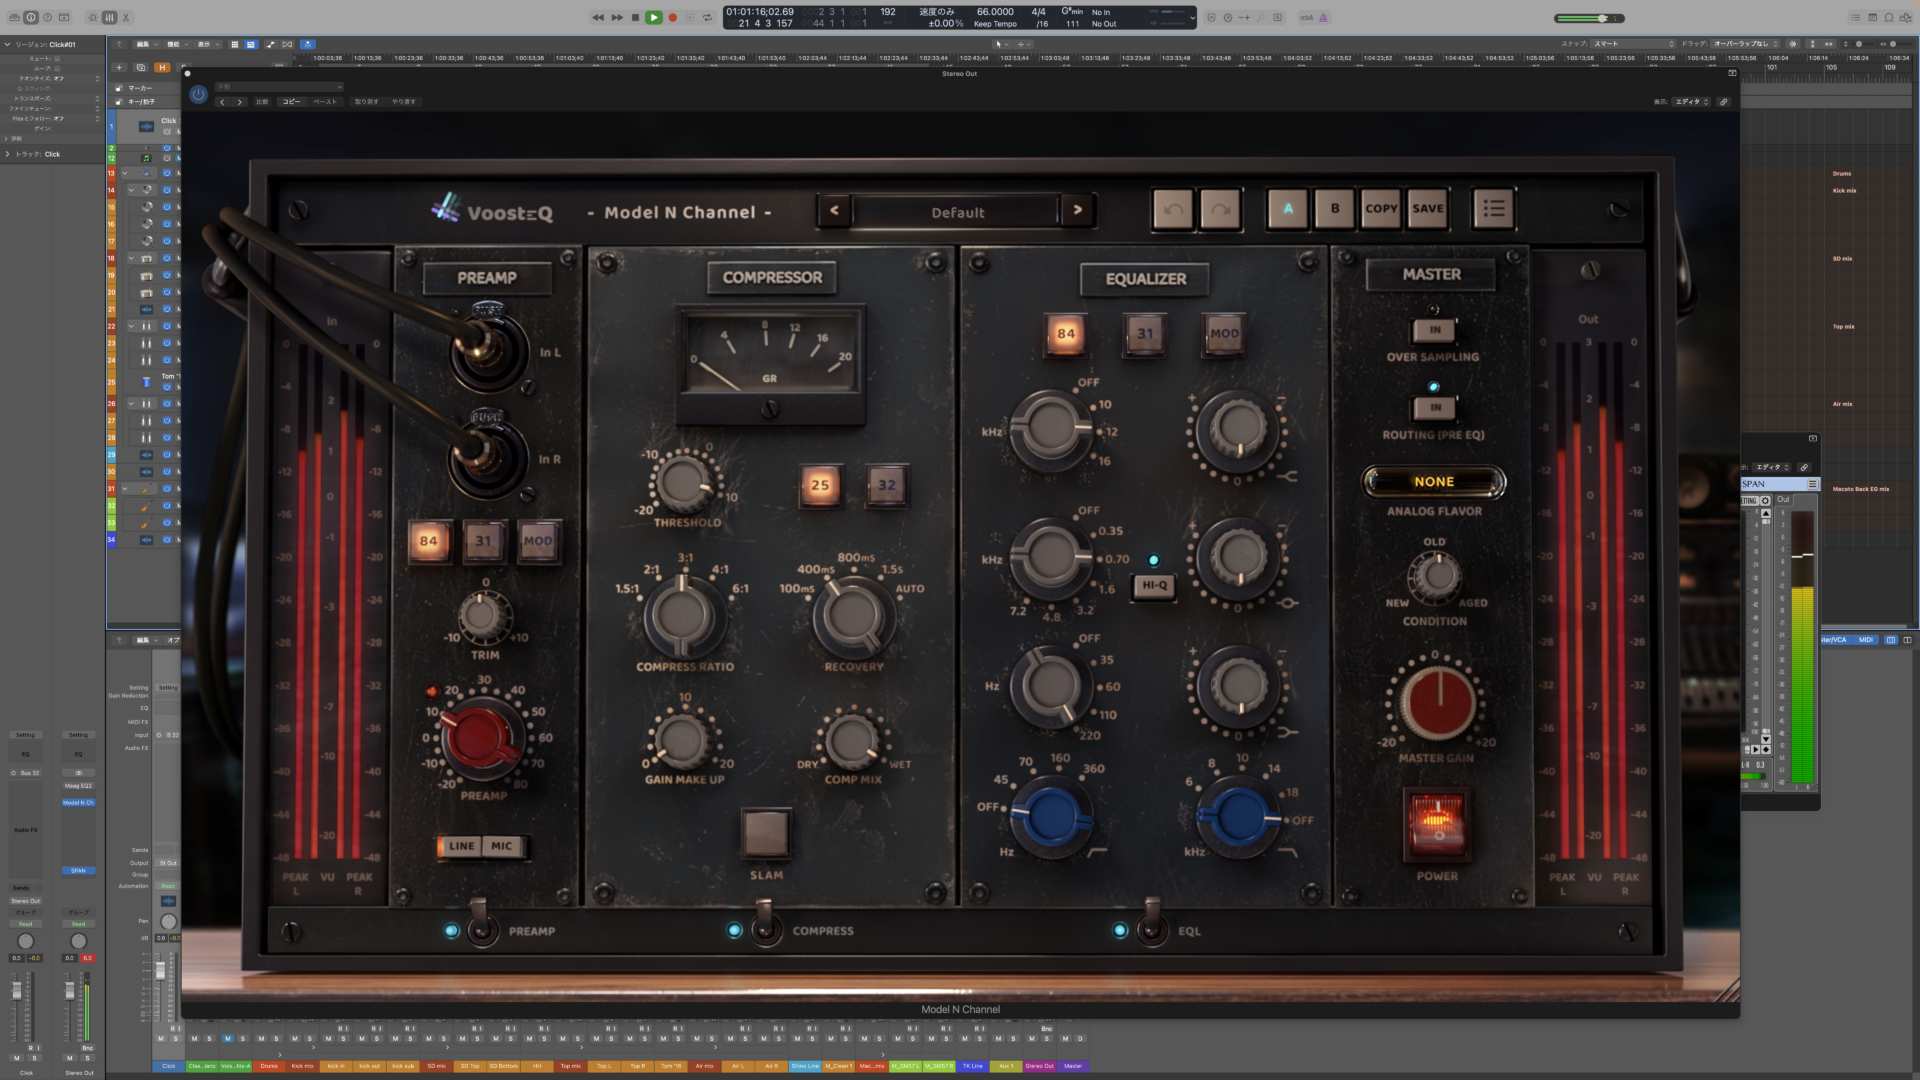Open the Loop Browser icon at top right
Image resolution: width=1920 pixels, height=1080 pixels.
(1889, 17)
